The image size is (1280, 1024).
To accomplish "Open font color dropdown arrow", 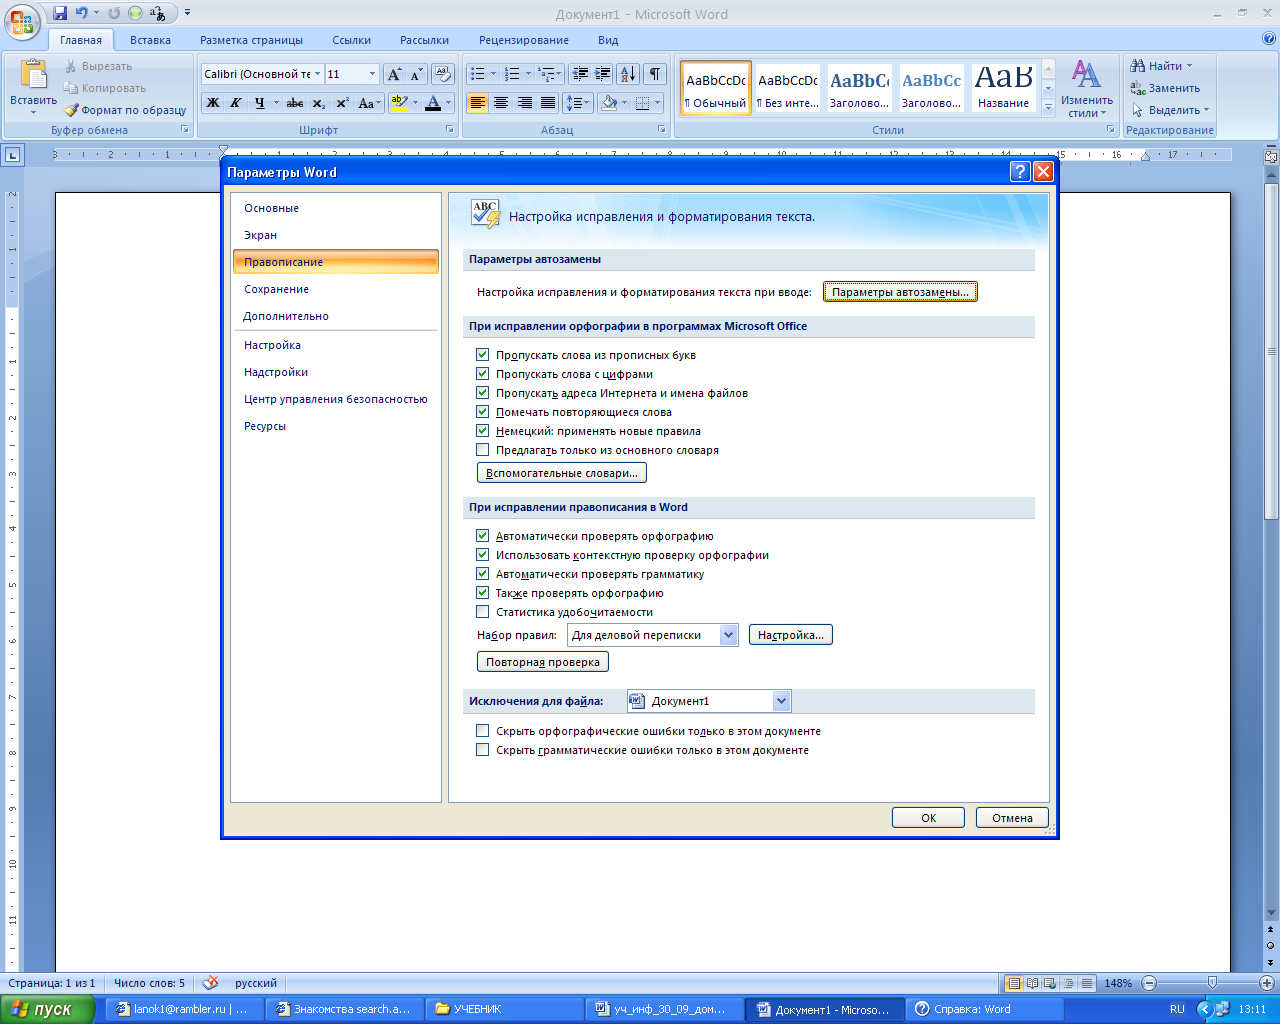I will point(448,103).
